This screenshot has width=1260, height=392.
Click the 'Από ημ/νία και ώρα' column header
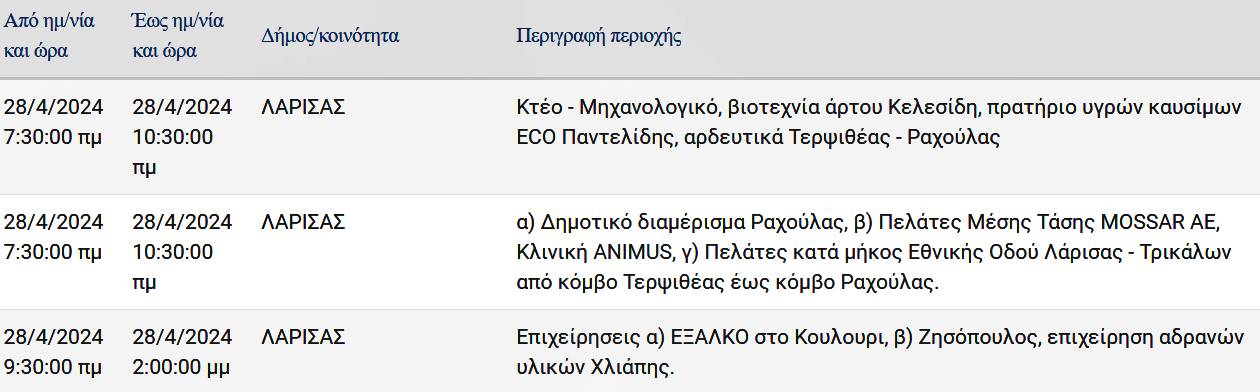coord(51,36)
